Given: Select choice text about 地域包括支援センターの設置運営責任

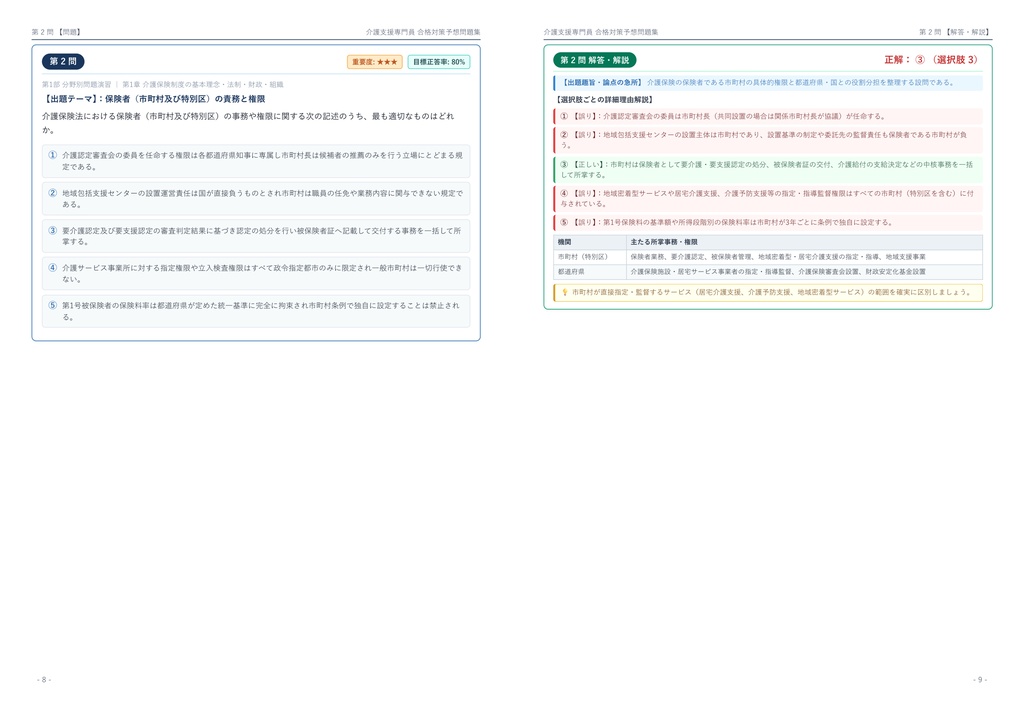Looking at the screenshot, I should [x=262, y=198].
